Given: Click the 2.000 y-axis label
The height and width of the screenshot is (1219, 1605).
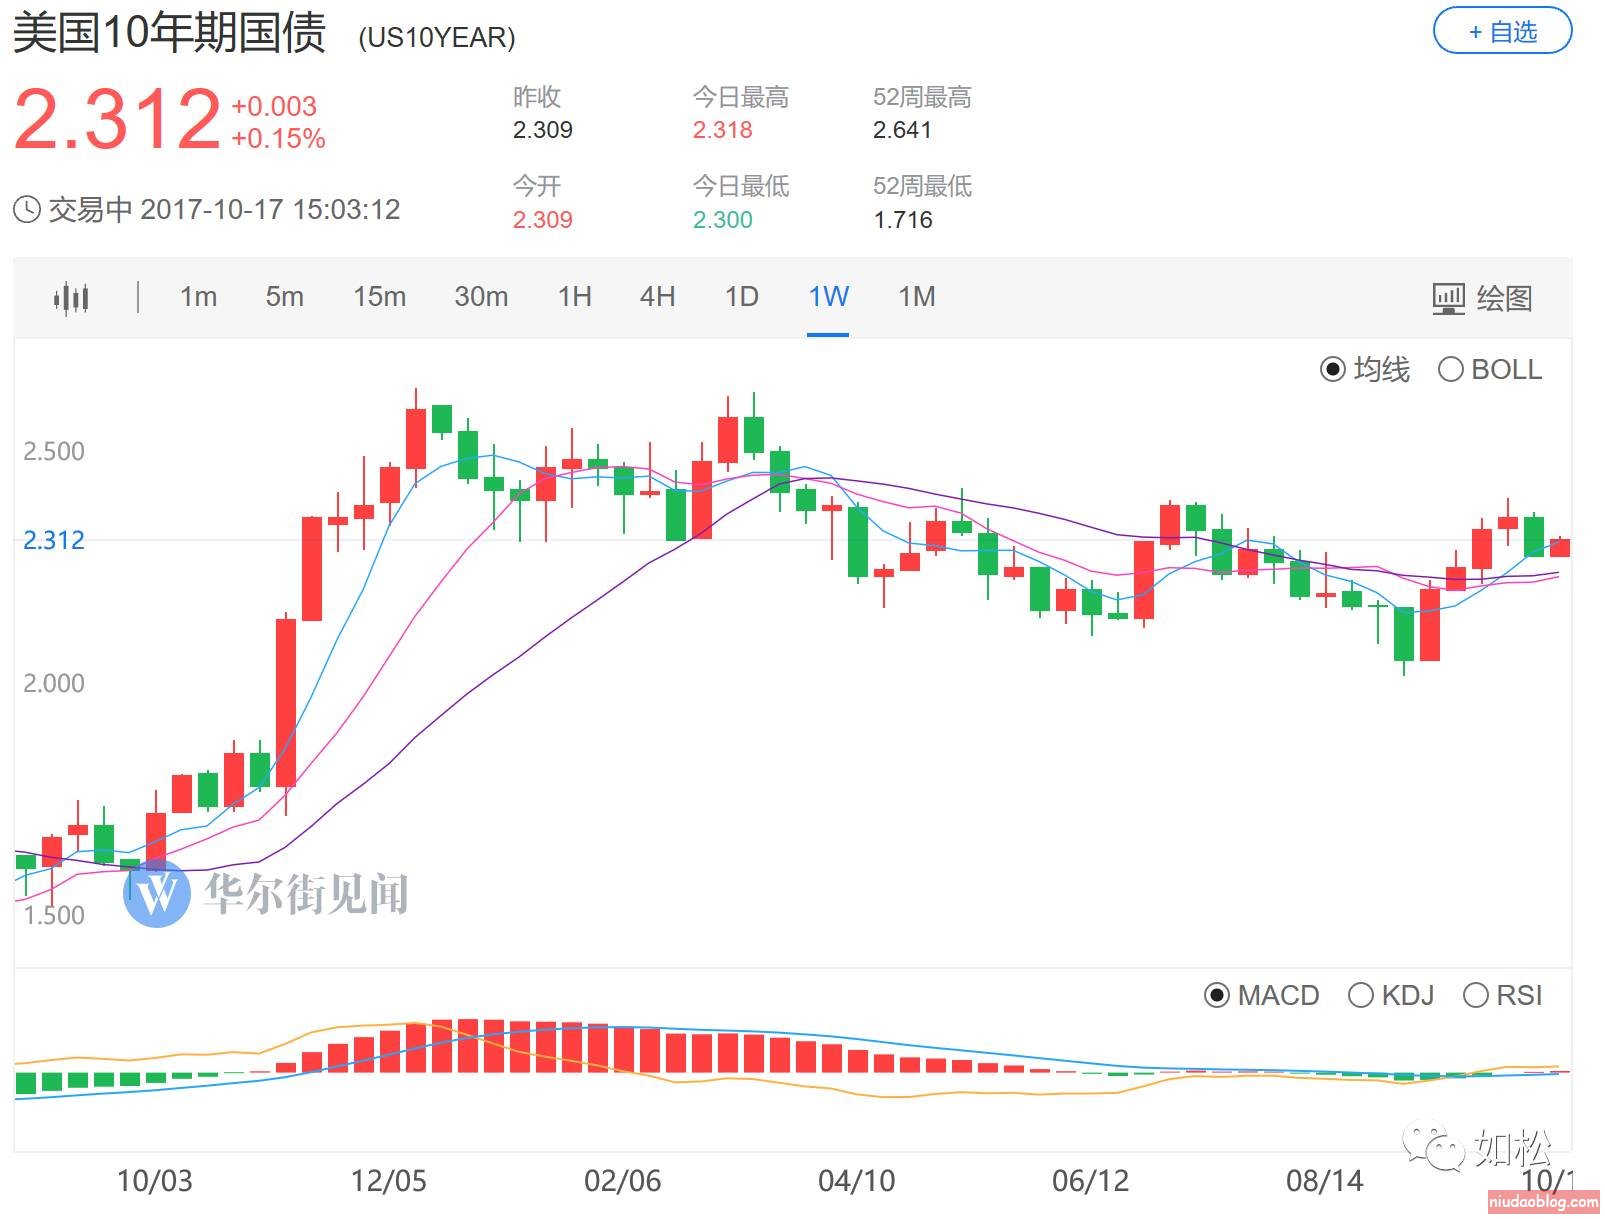Looking at the screenshot, I should (54, 684).
